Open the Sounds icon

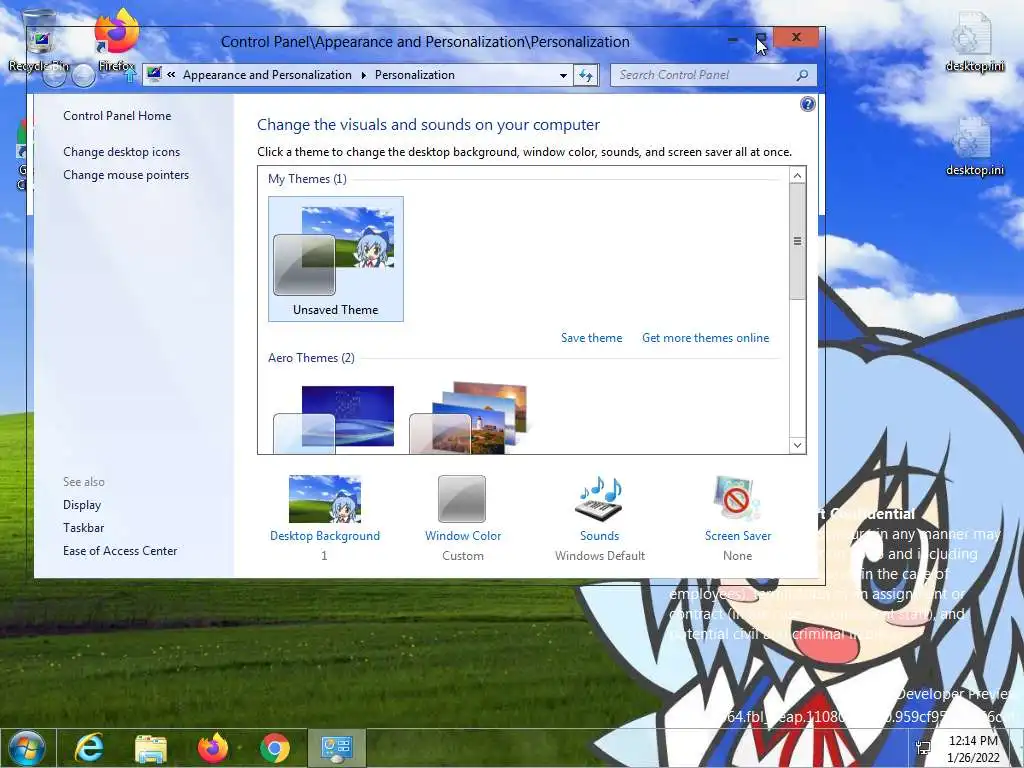(599, 499)
